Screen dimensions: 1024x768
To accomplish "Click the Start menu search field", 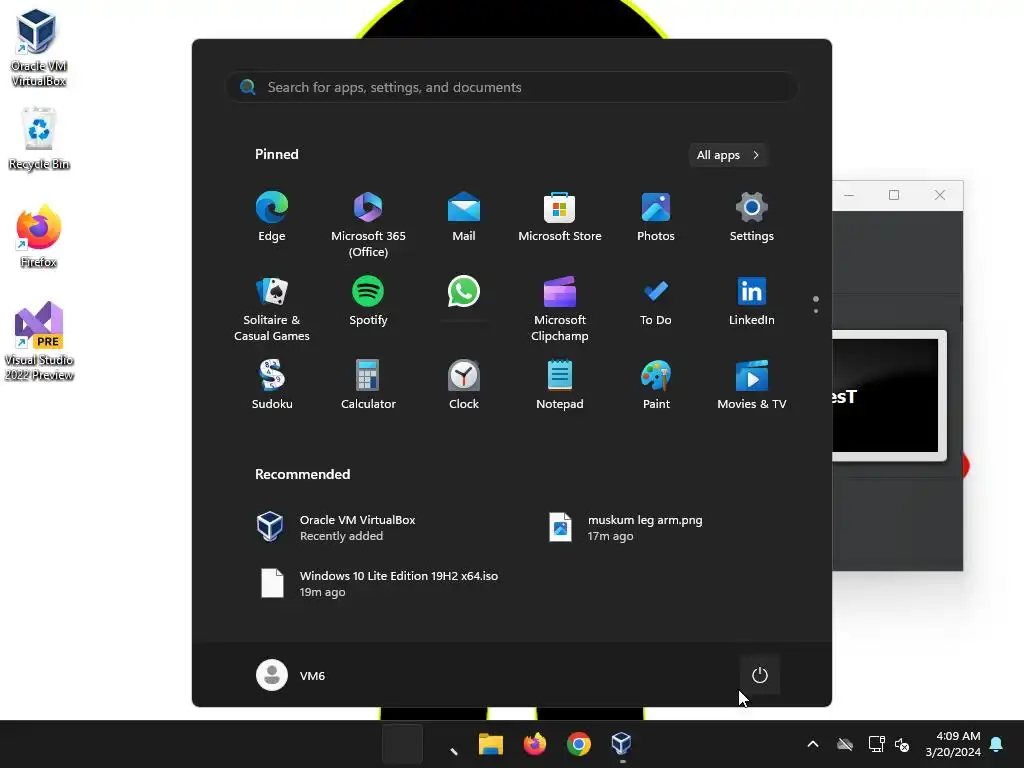I will (511, 88).
